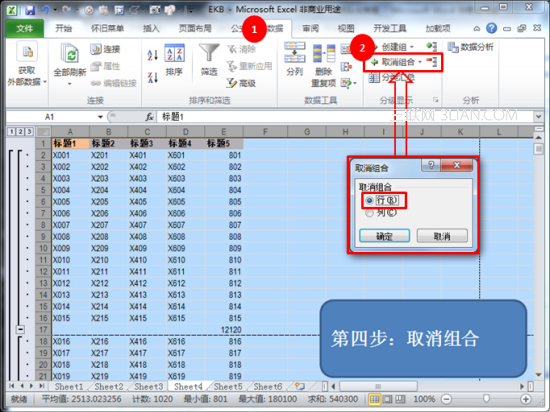Image resolution: width=550 pixels, height=412 pixels.
Task: Collapse the outline group with minus button
Action: (x=20, y=330)
